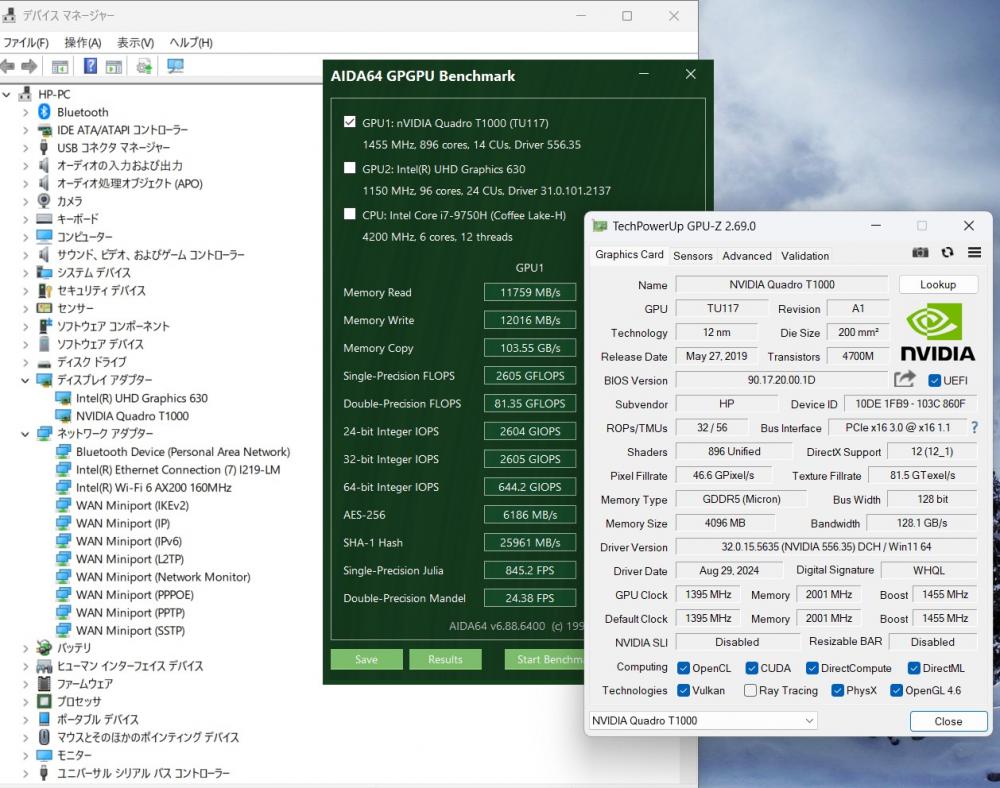This screenshot has height=788, width=1000.
Task: Switch to the Sensors tab in GPU-Z
Action: tap(692, 256)
